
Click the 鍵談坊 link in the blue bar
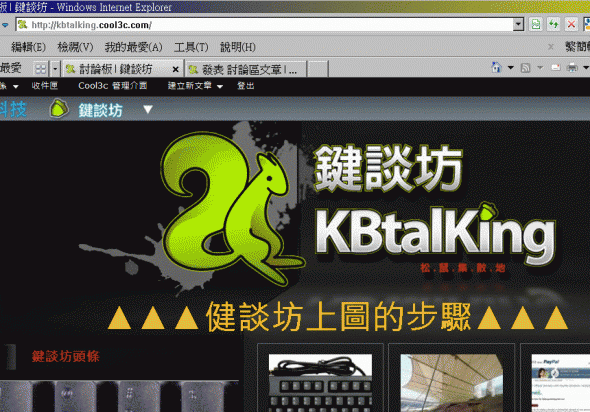coord(100,111)
